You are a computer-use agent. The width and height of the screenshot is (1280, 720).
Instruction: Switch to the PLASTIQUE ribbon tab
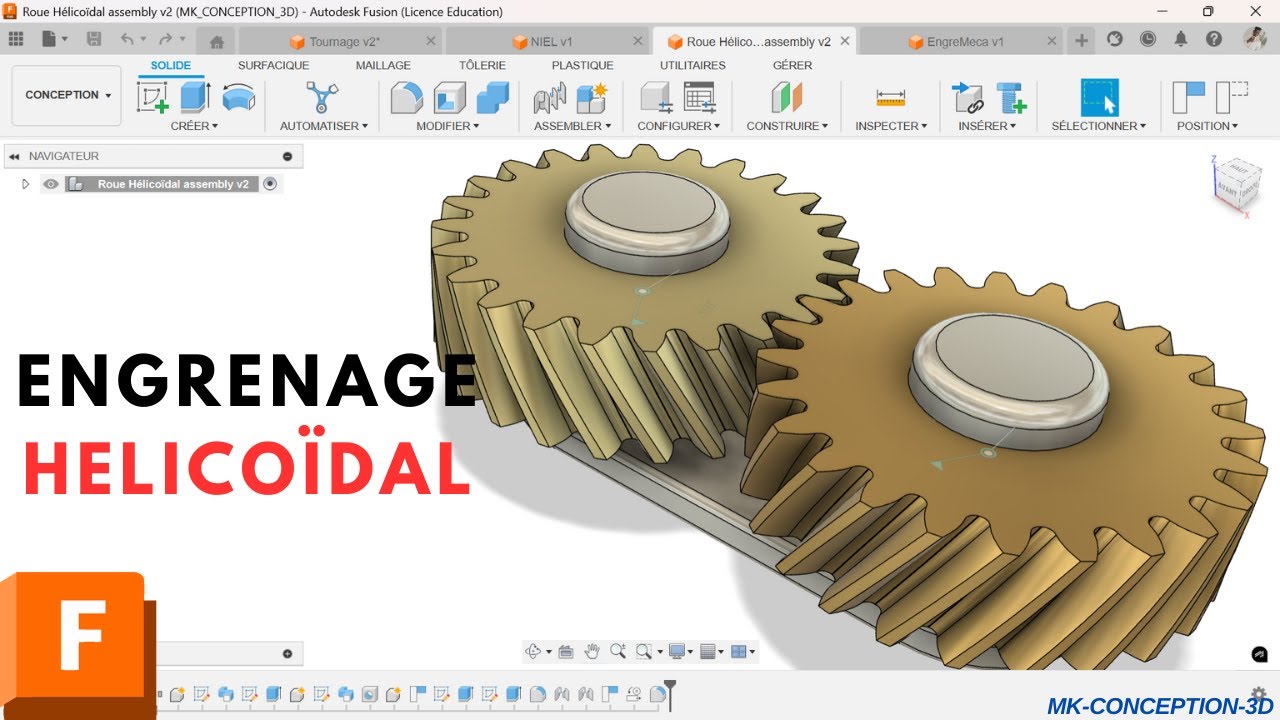pyautogui.click(x=582, y=65)
